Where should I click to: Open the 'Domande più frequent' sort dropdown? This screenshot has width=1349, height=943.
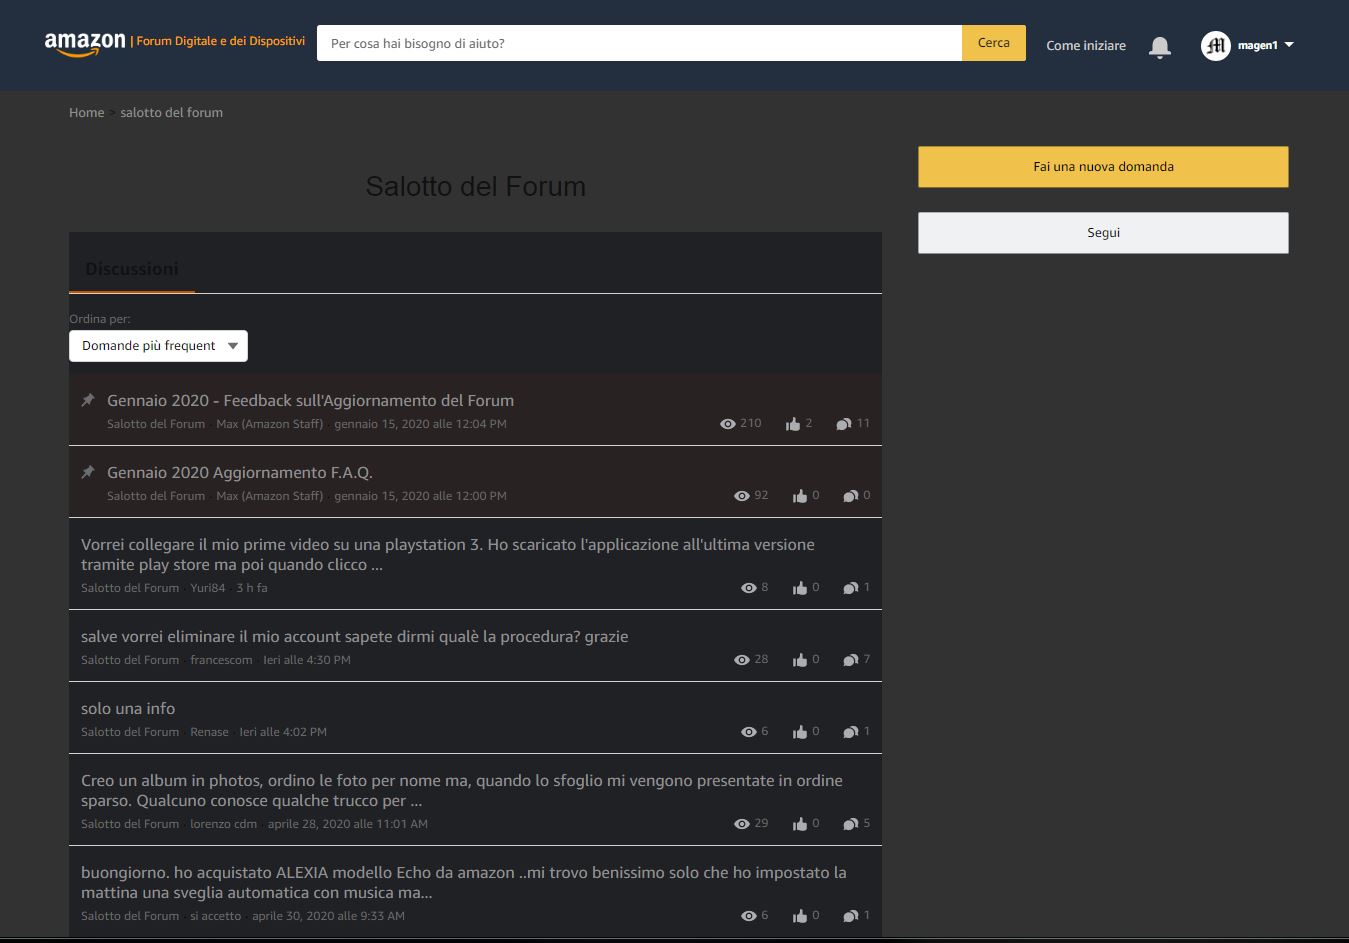(x=157, y=345)
